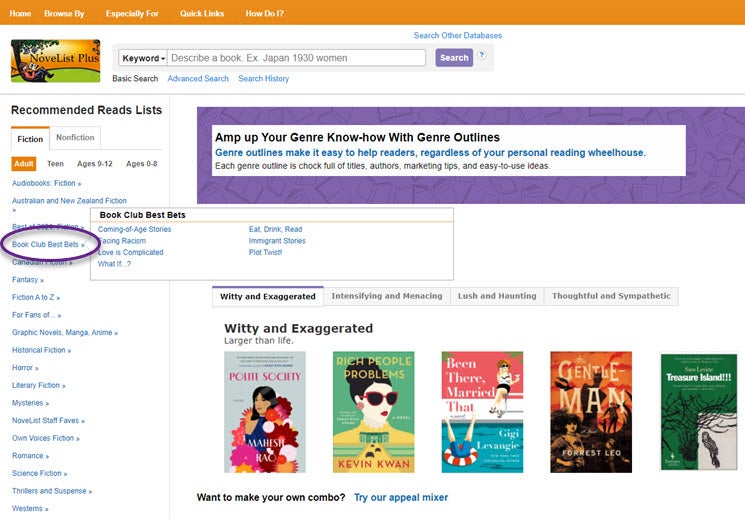Screen dimensions: 745x519
Task: Click the NoveList Plus logo
Action: point(56,61)
